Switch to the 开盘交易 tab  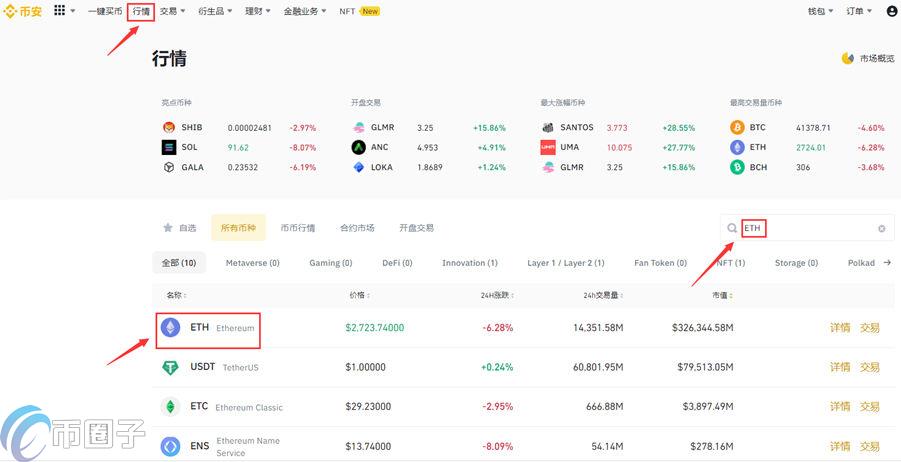coord(417,228)
